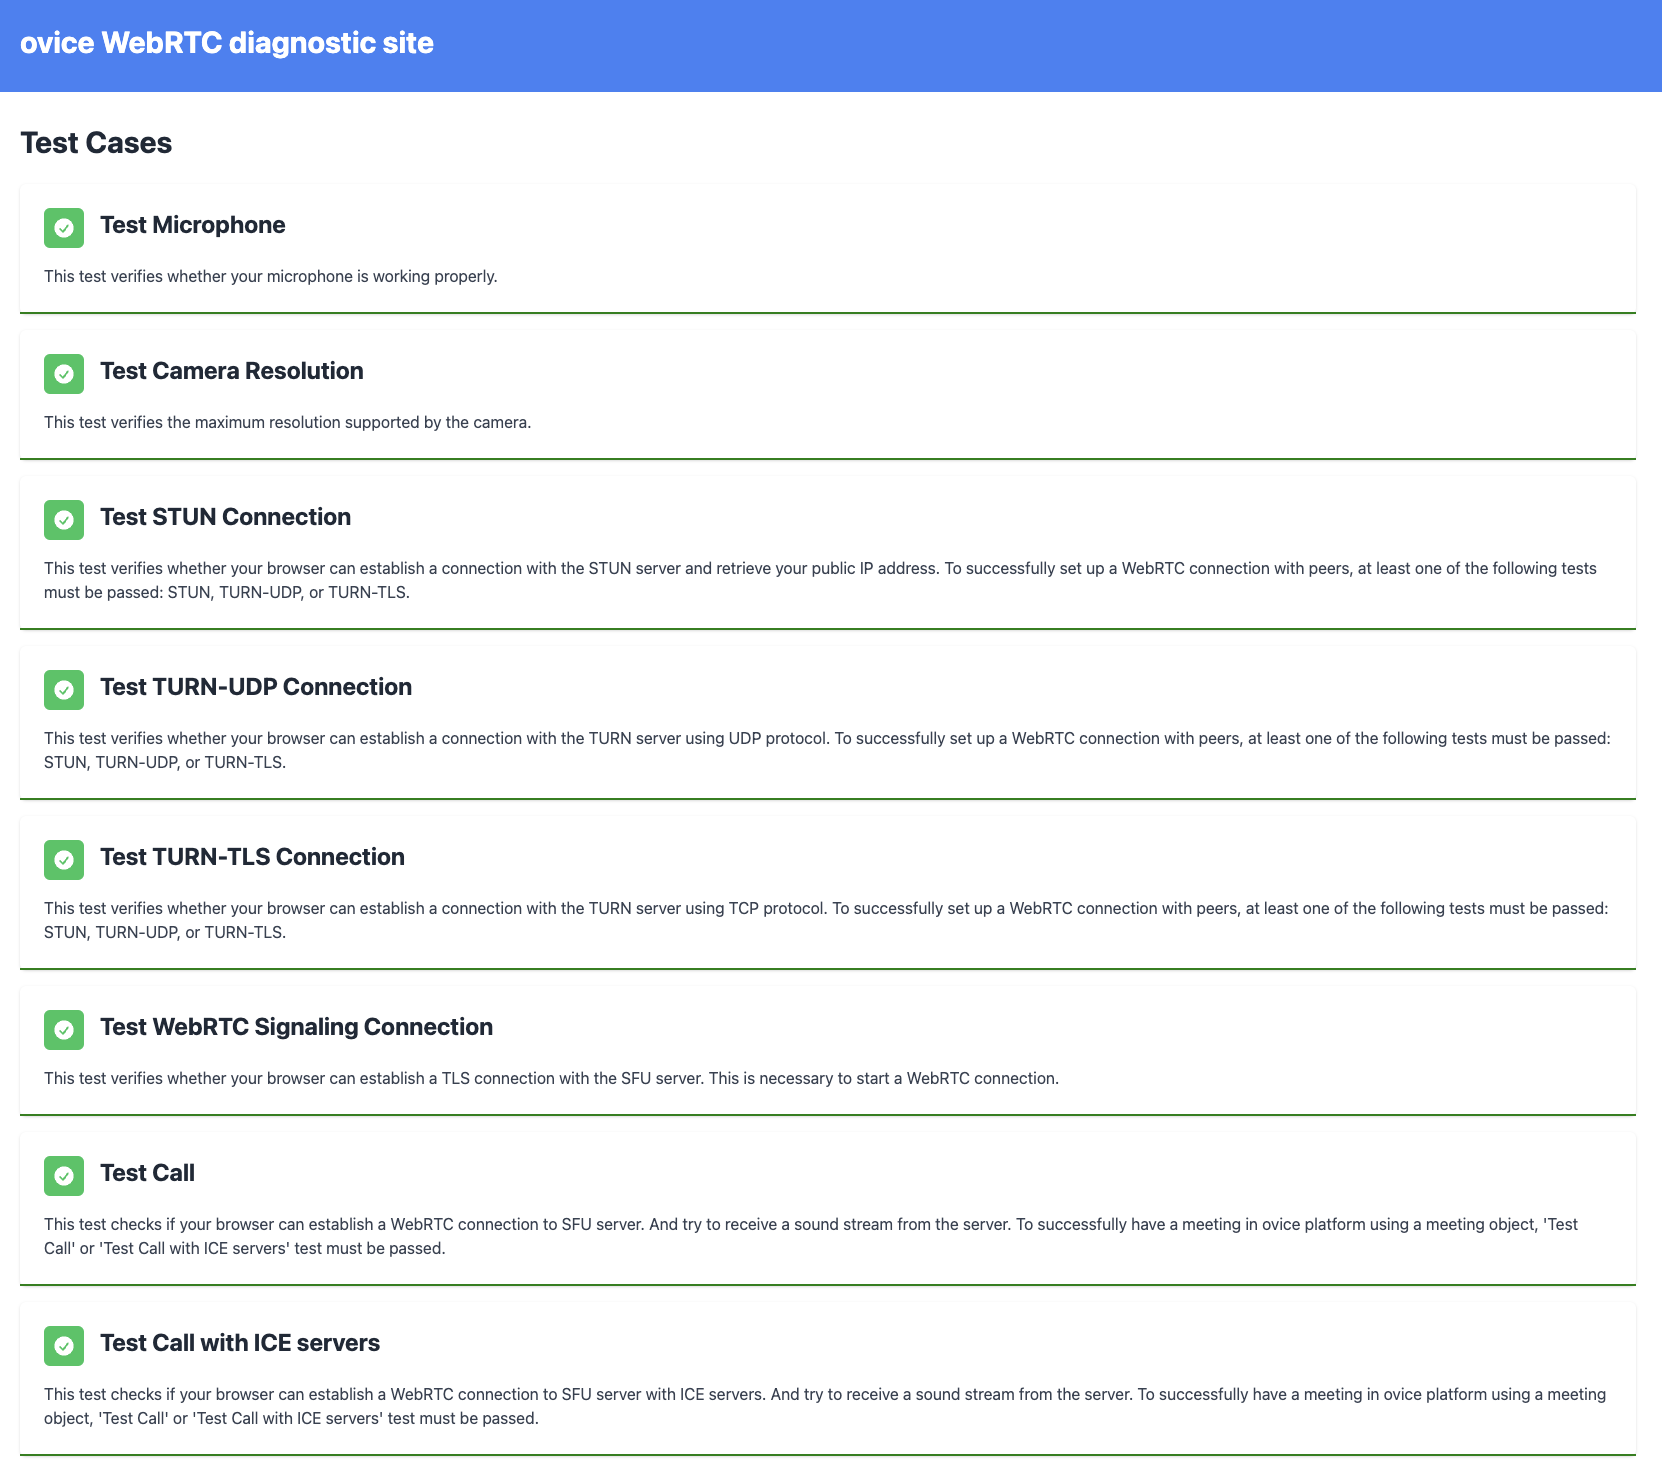
Task: Click the WebRTC Signaling Connection check icon
Action: [x=64, y=1030]
